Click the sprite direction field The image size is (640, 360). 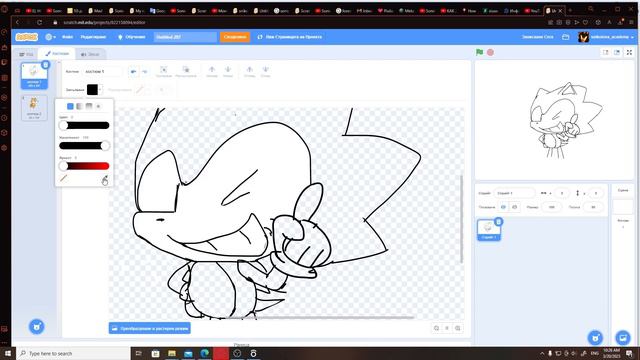pos(593,207)
